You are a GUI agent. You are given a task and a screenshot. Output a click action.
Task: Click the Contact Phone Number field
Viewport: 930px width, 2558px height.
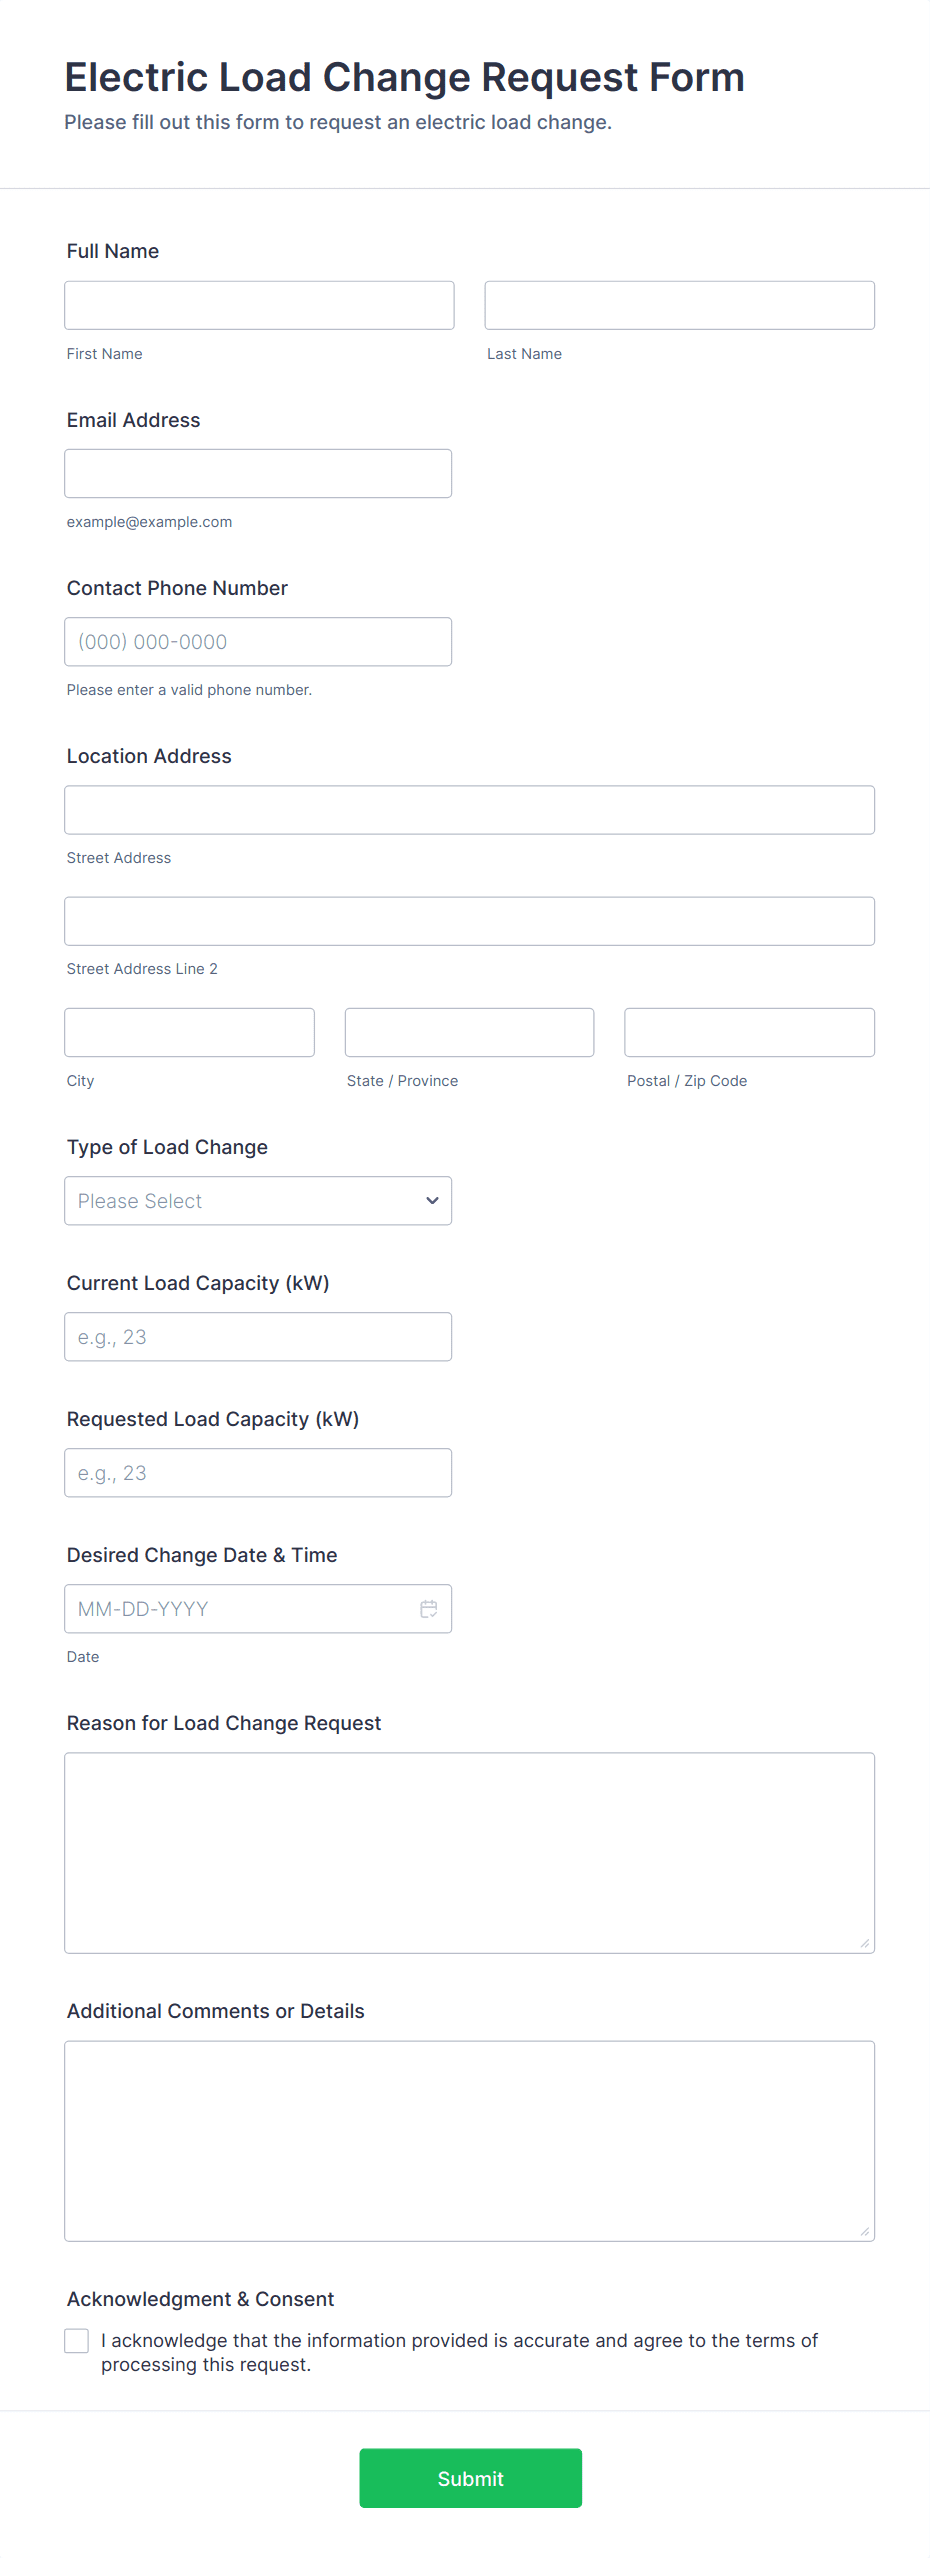(258, 641)
